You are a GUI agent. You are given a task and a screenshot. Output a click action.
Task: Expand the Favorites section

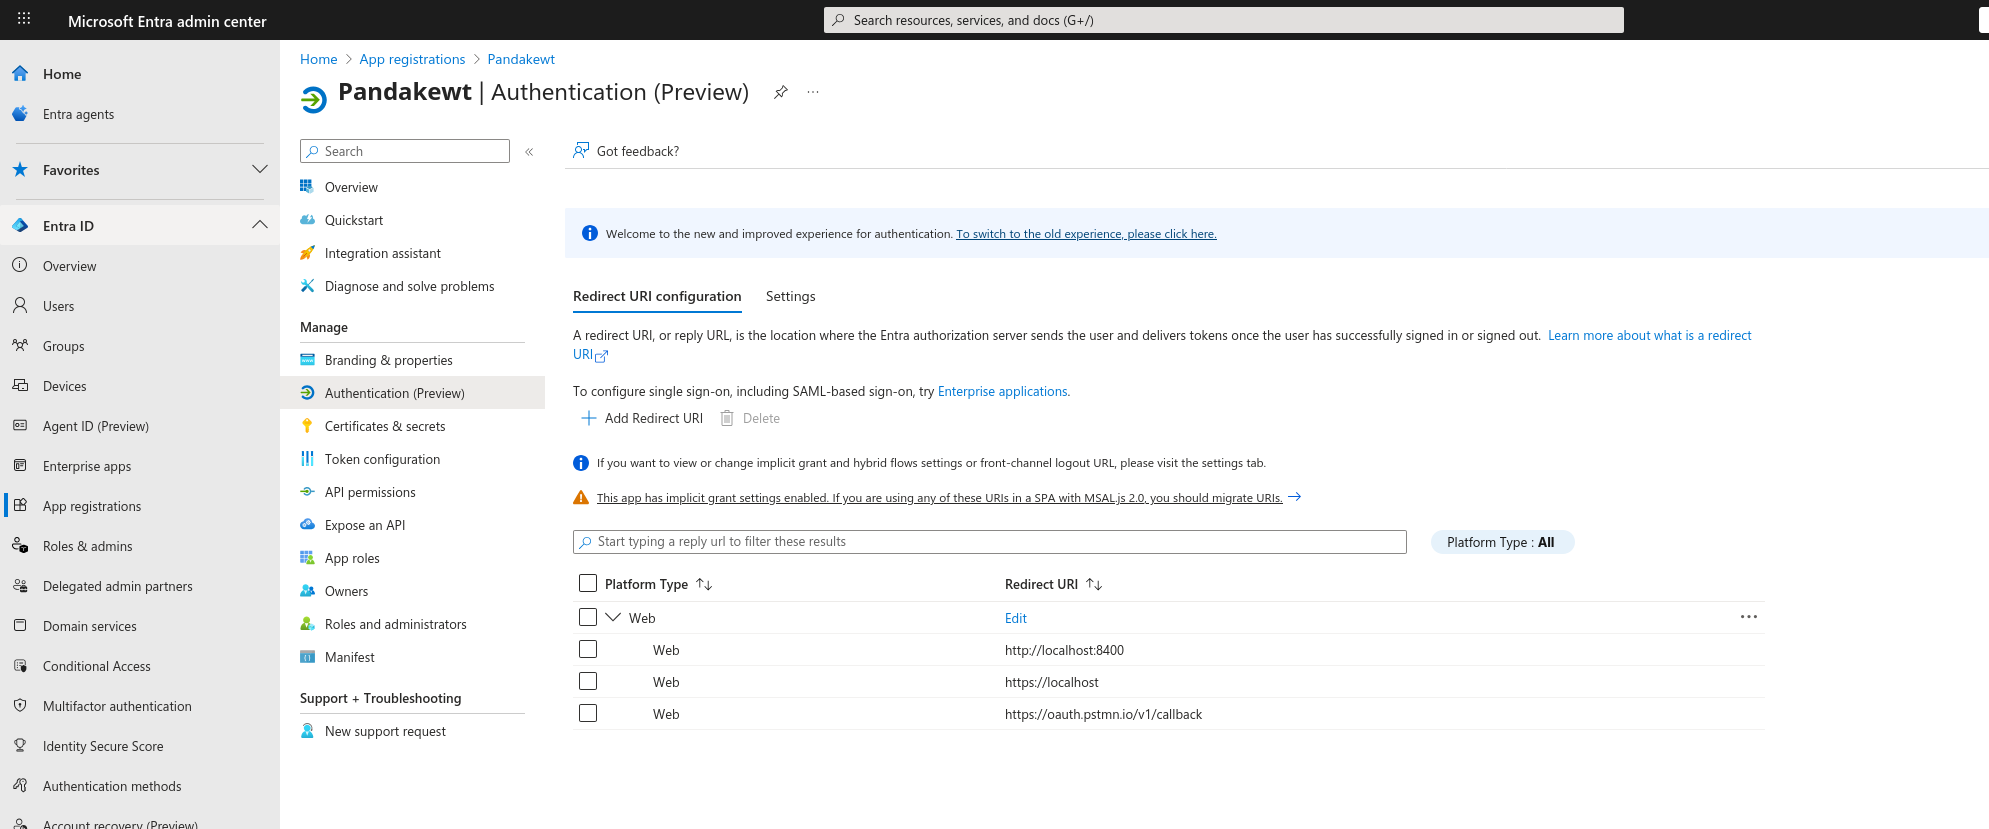click(x=259, y=170)
